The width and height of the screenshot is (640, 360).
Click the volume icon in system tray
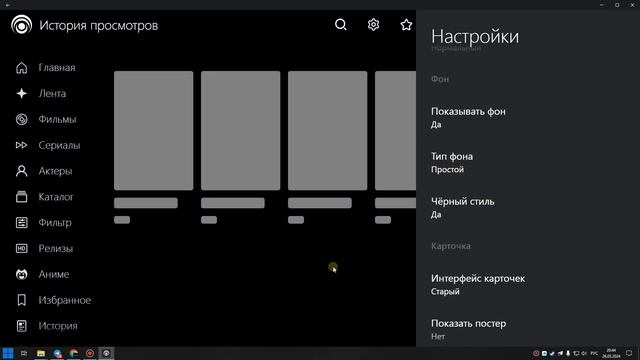point(584,353)
